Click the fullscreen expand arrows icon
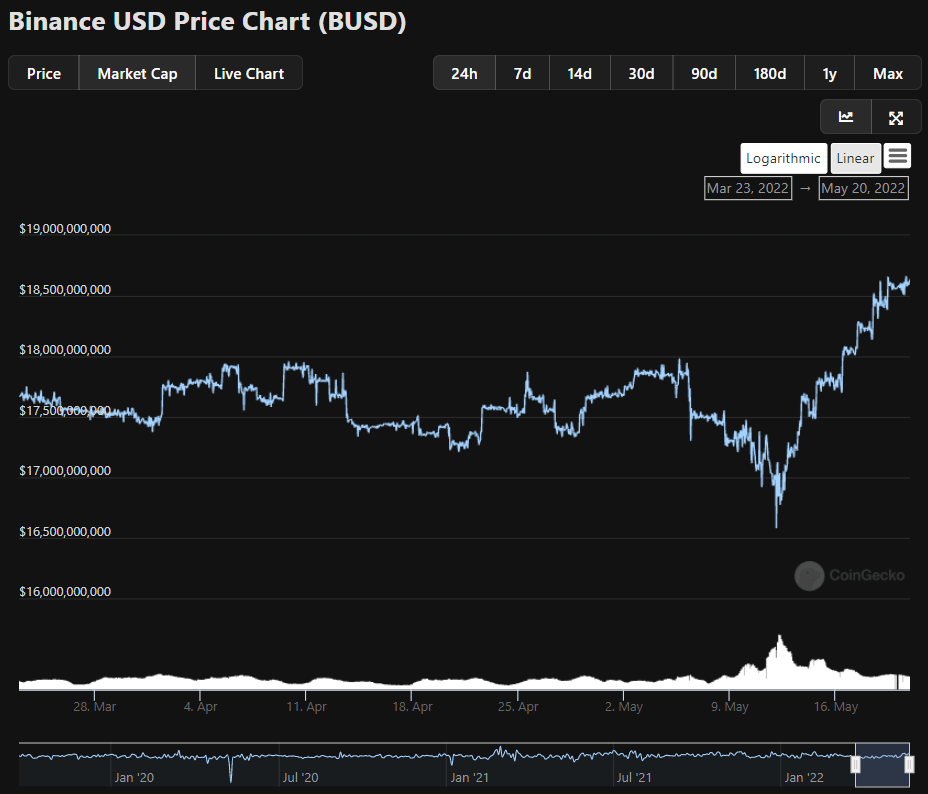This screenshot has width=928, height=794. click(896, 117)
